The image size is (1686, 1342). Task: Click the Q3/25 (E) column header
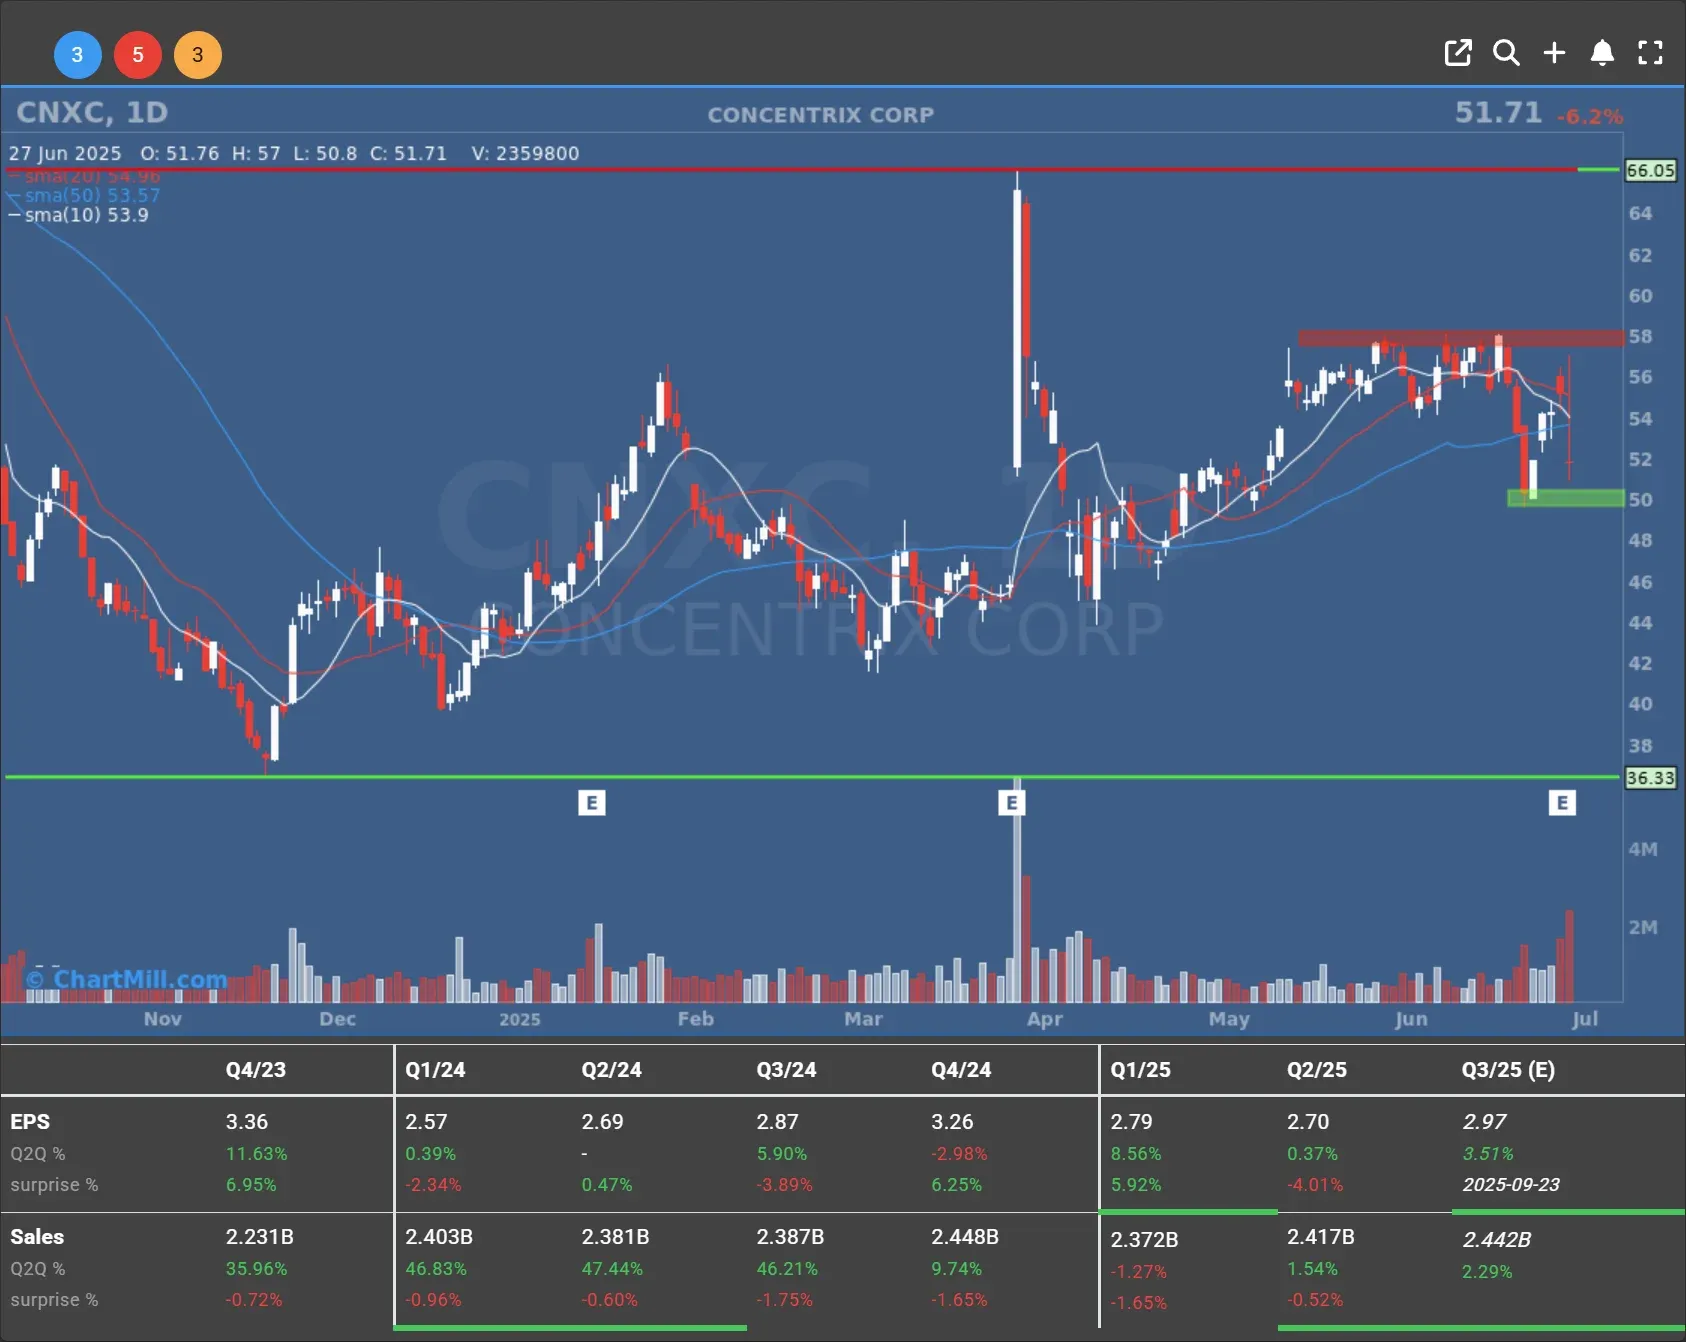1508,1070
